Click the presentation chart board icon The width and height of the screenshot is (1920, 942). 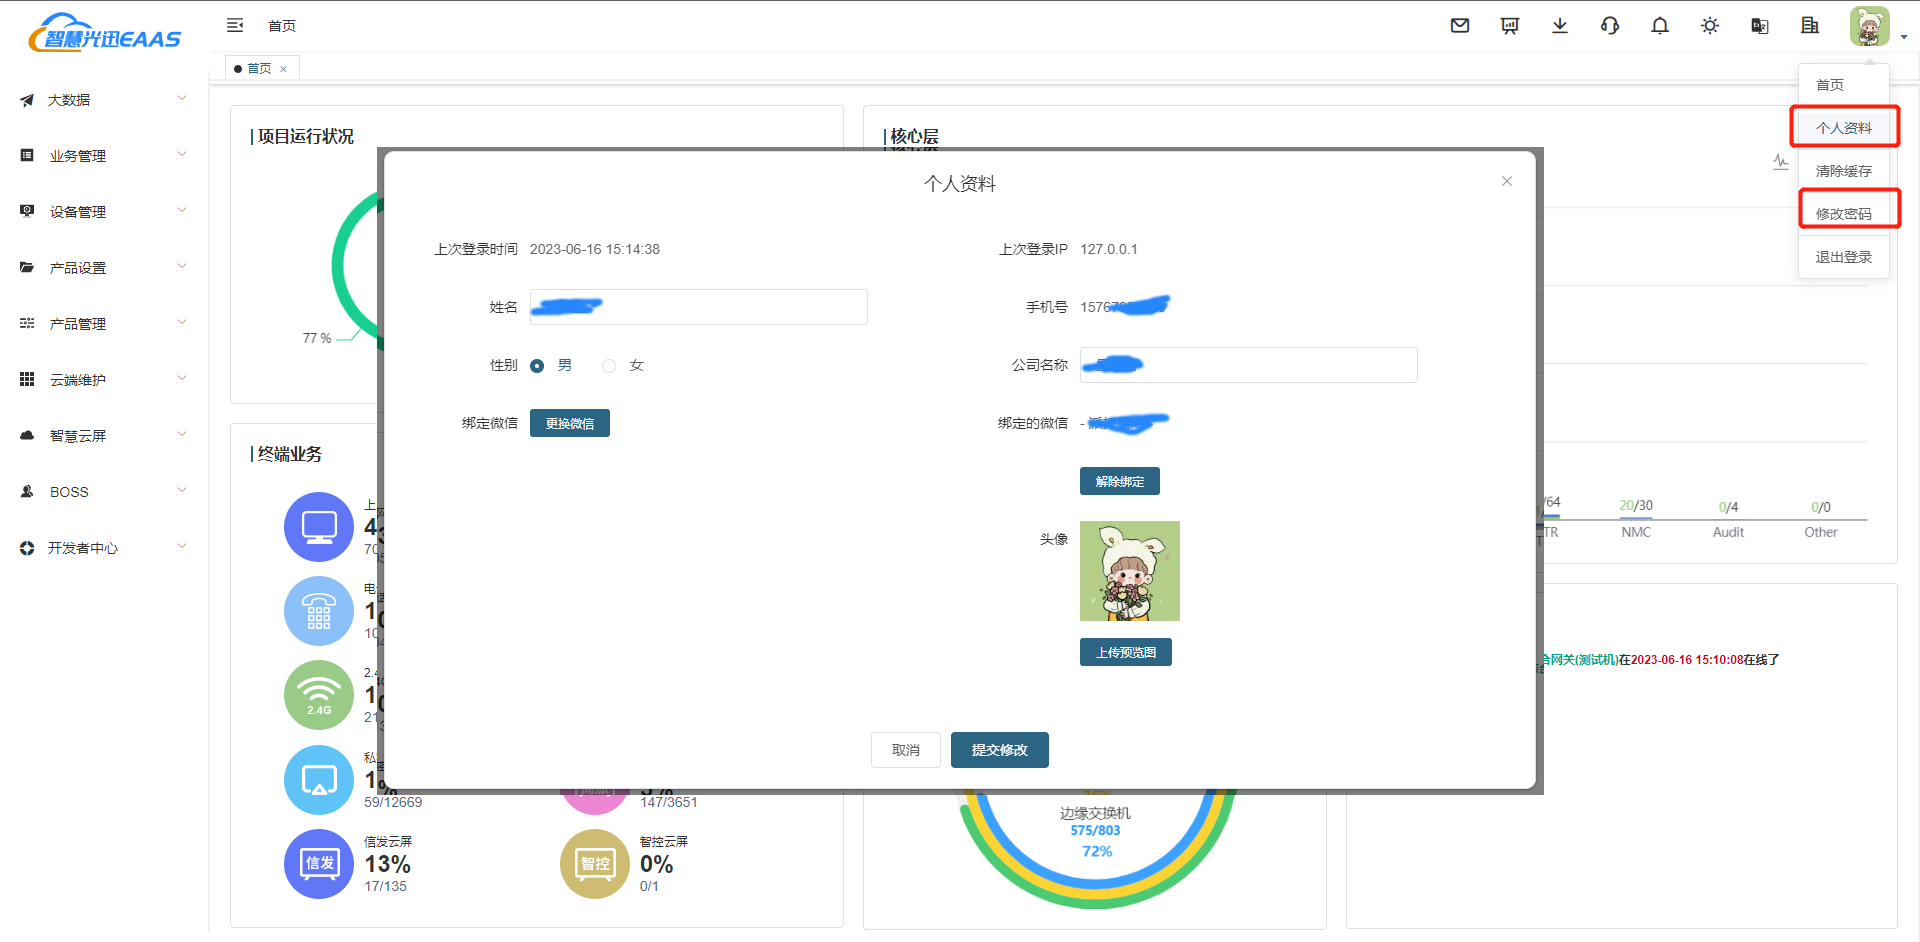[1510, 26]
